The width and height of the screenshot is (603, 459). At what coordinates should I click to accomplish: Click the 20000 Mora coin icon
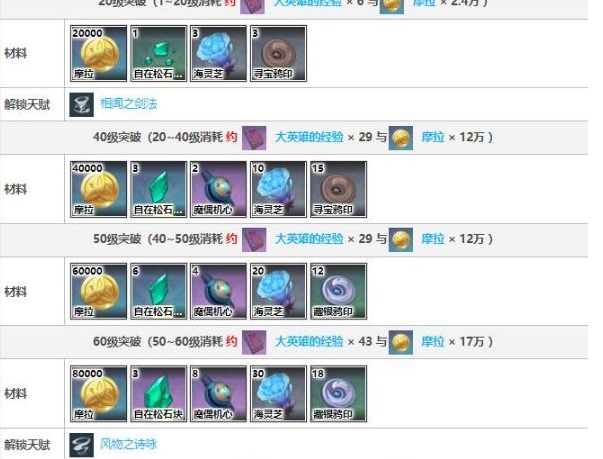click(98, 53)
